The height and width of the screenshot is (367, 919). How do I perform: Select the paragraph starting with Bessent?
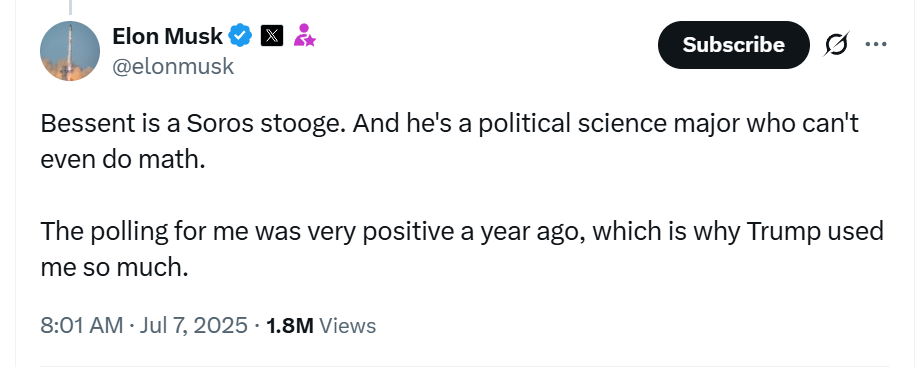click(x=450, y=141)
